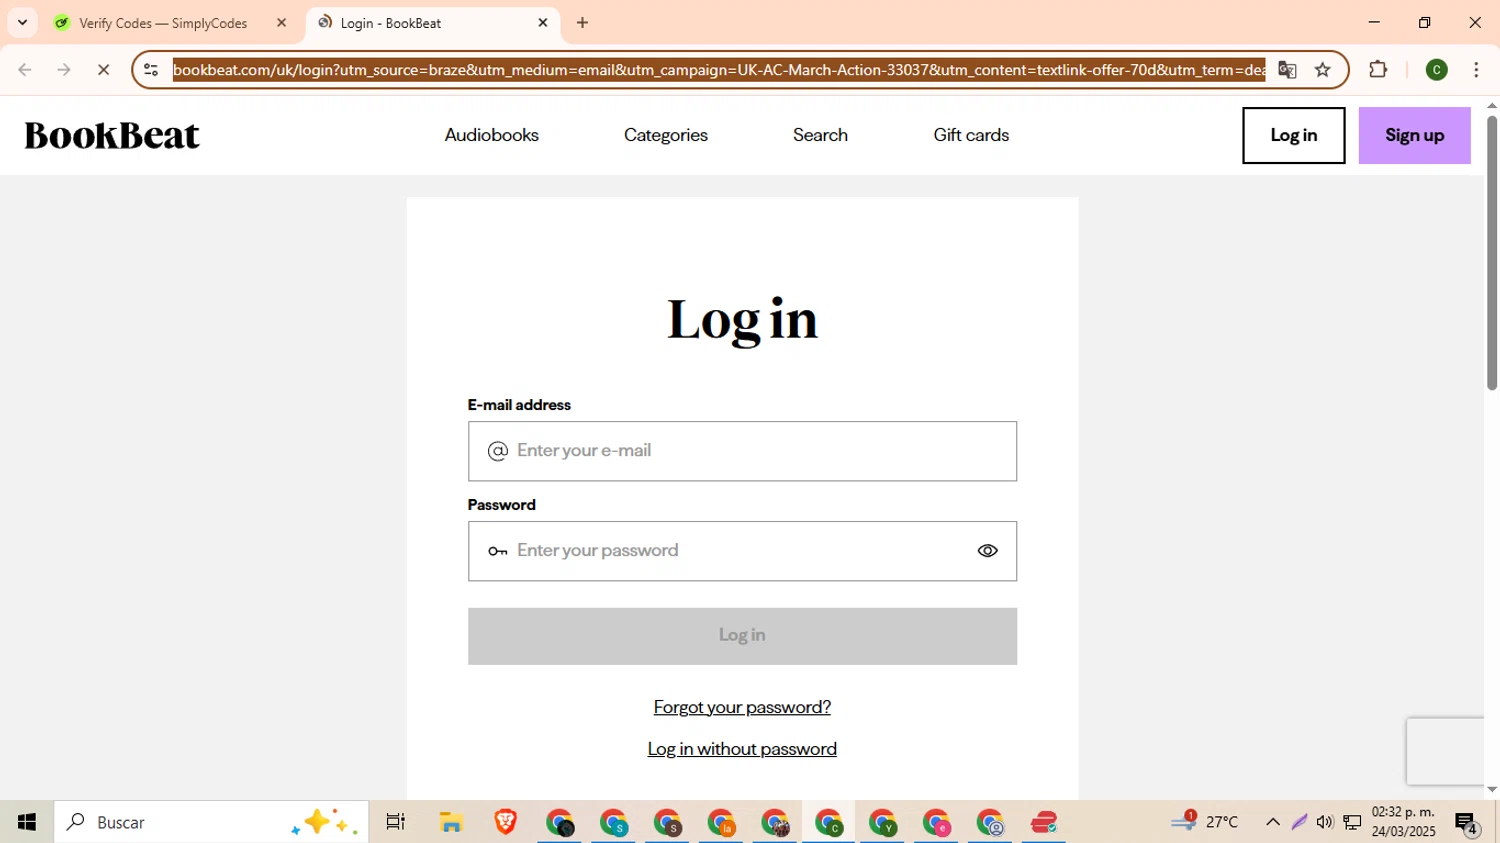This screenshot has width=1500, height=843.
Task: Open the notification center icon
Action: (x=1467, y=823)
